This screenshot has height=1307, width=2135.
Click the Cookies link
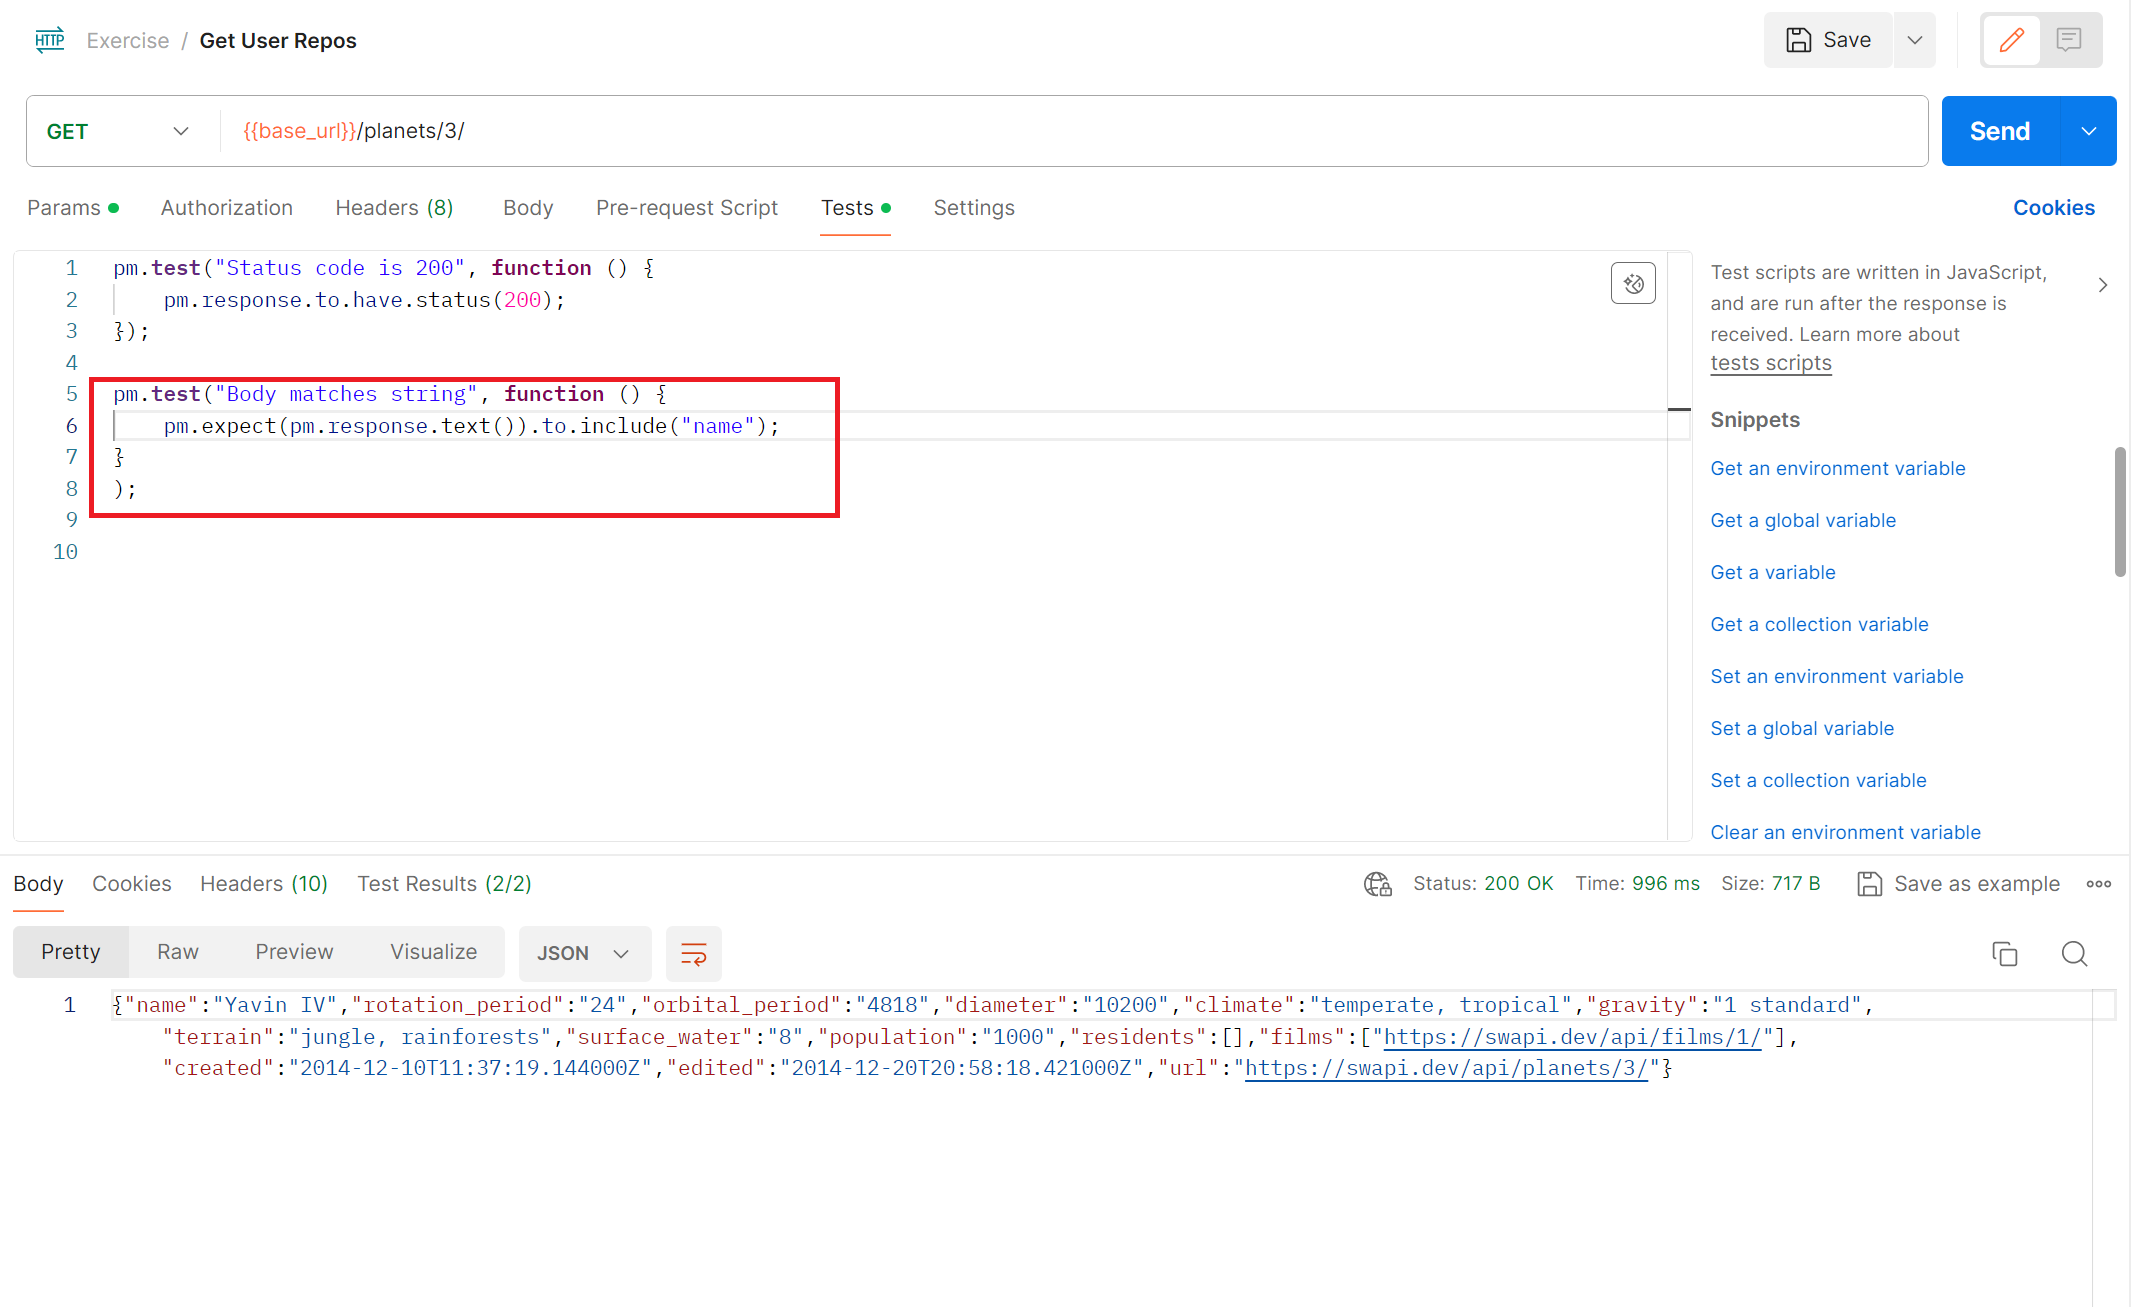tap(2053, 208)
